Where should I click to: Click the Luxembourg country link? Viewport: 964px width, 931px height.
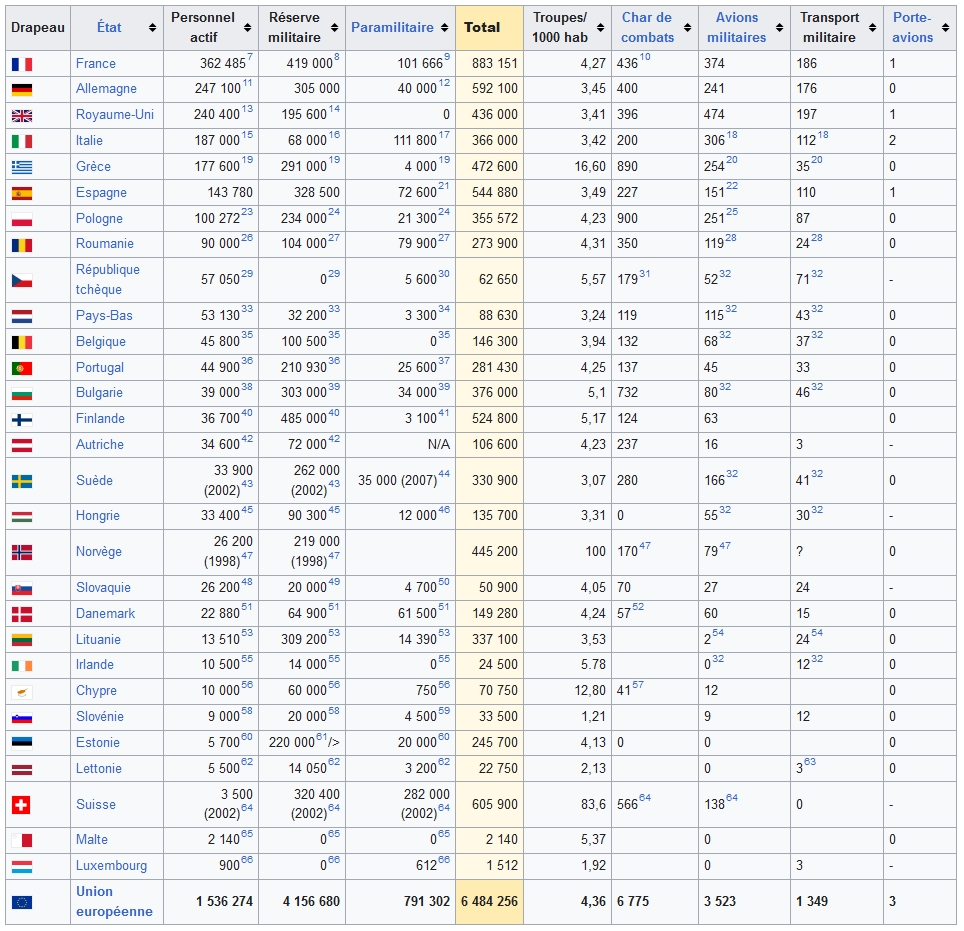click(x=111, y=866)
